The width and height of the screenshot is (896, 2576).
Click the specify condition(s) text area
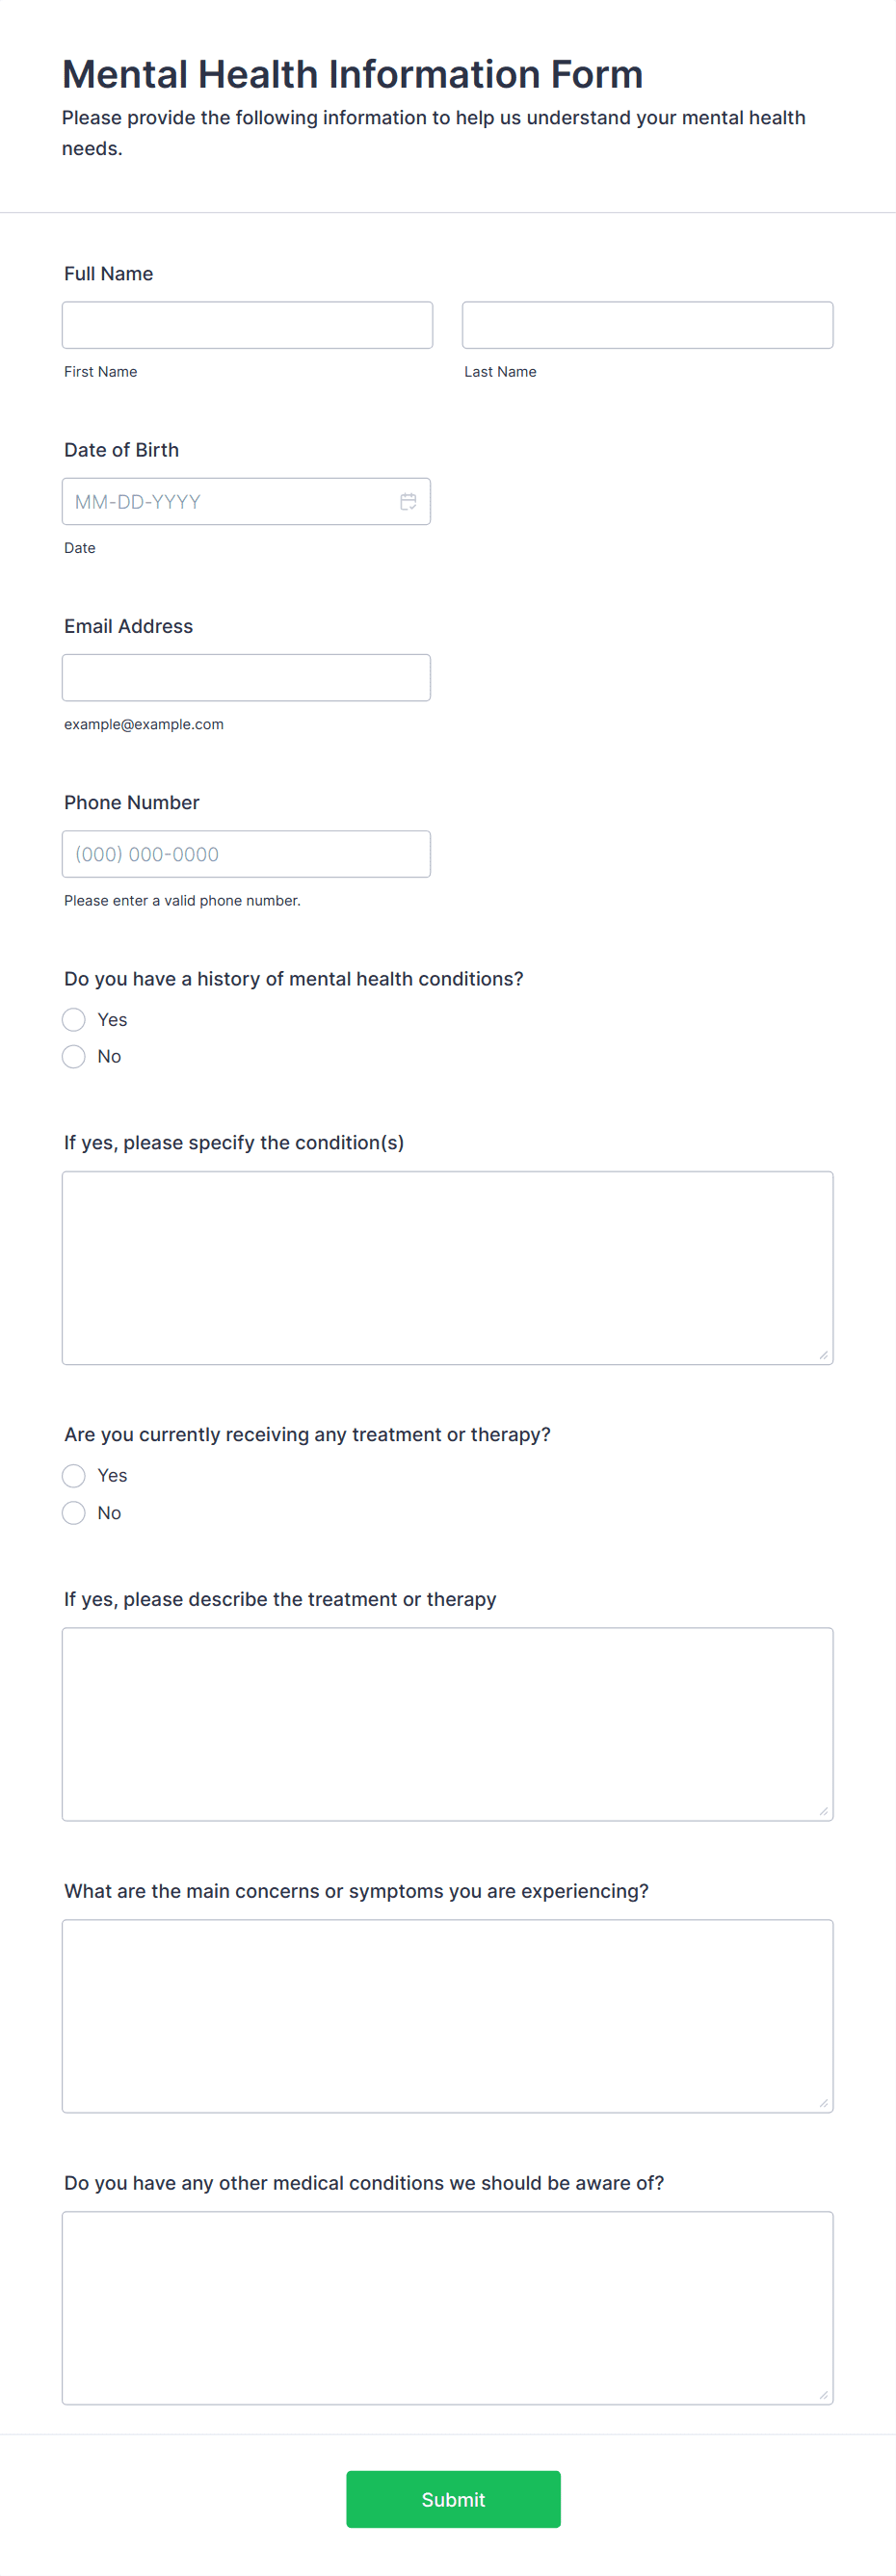coord(447,1268)
